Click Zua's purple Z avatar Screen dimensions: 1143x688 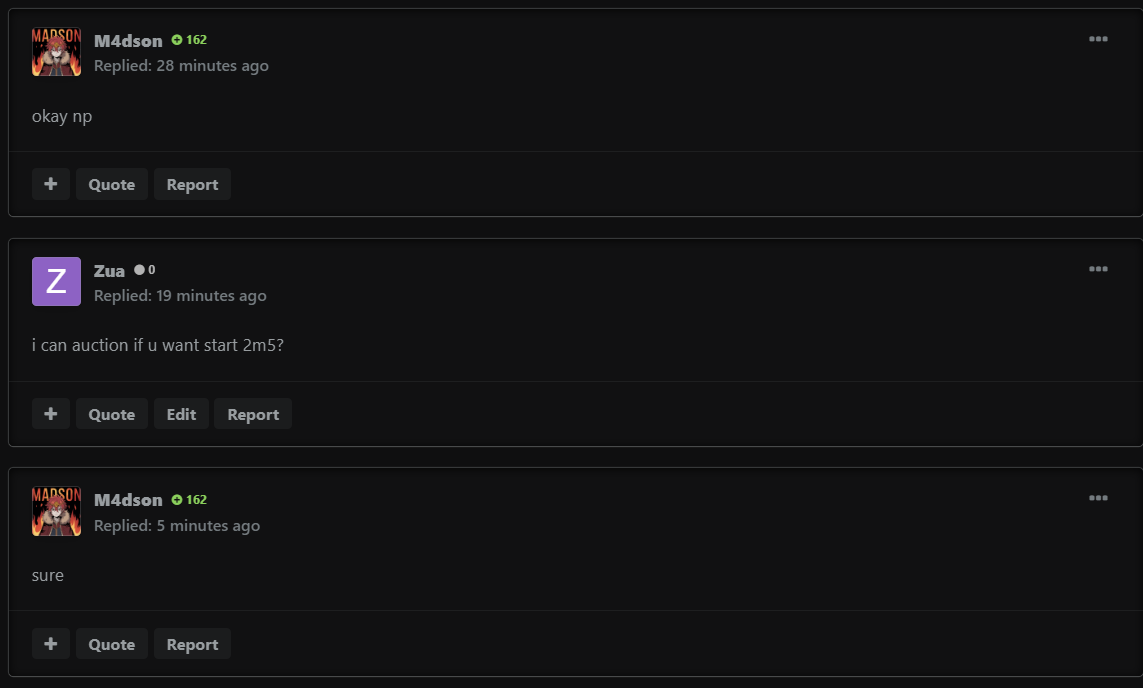point(56,282)
